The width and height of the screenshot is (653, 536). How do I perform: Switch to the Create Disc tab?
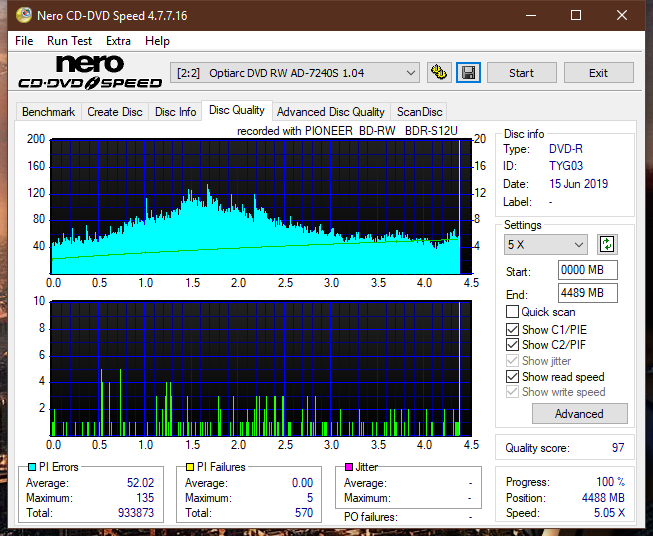pos(115,112)
